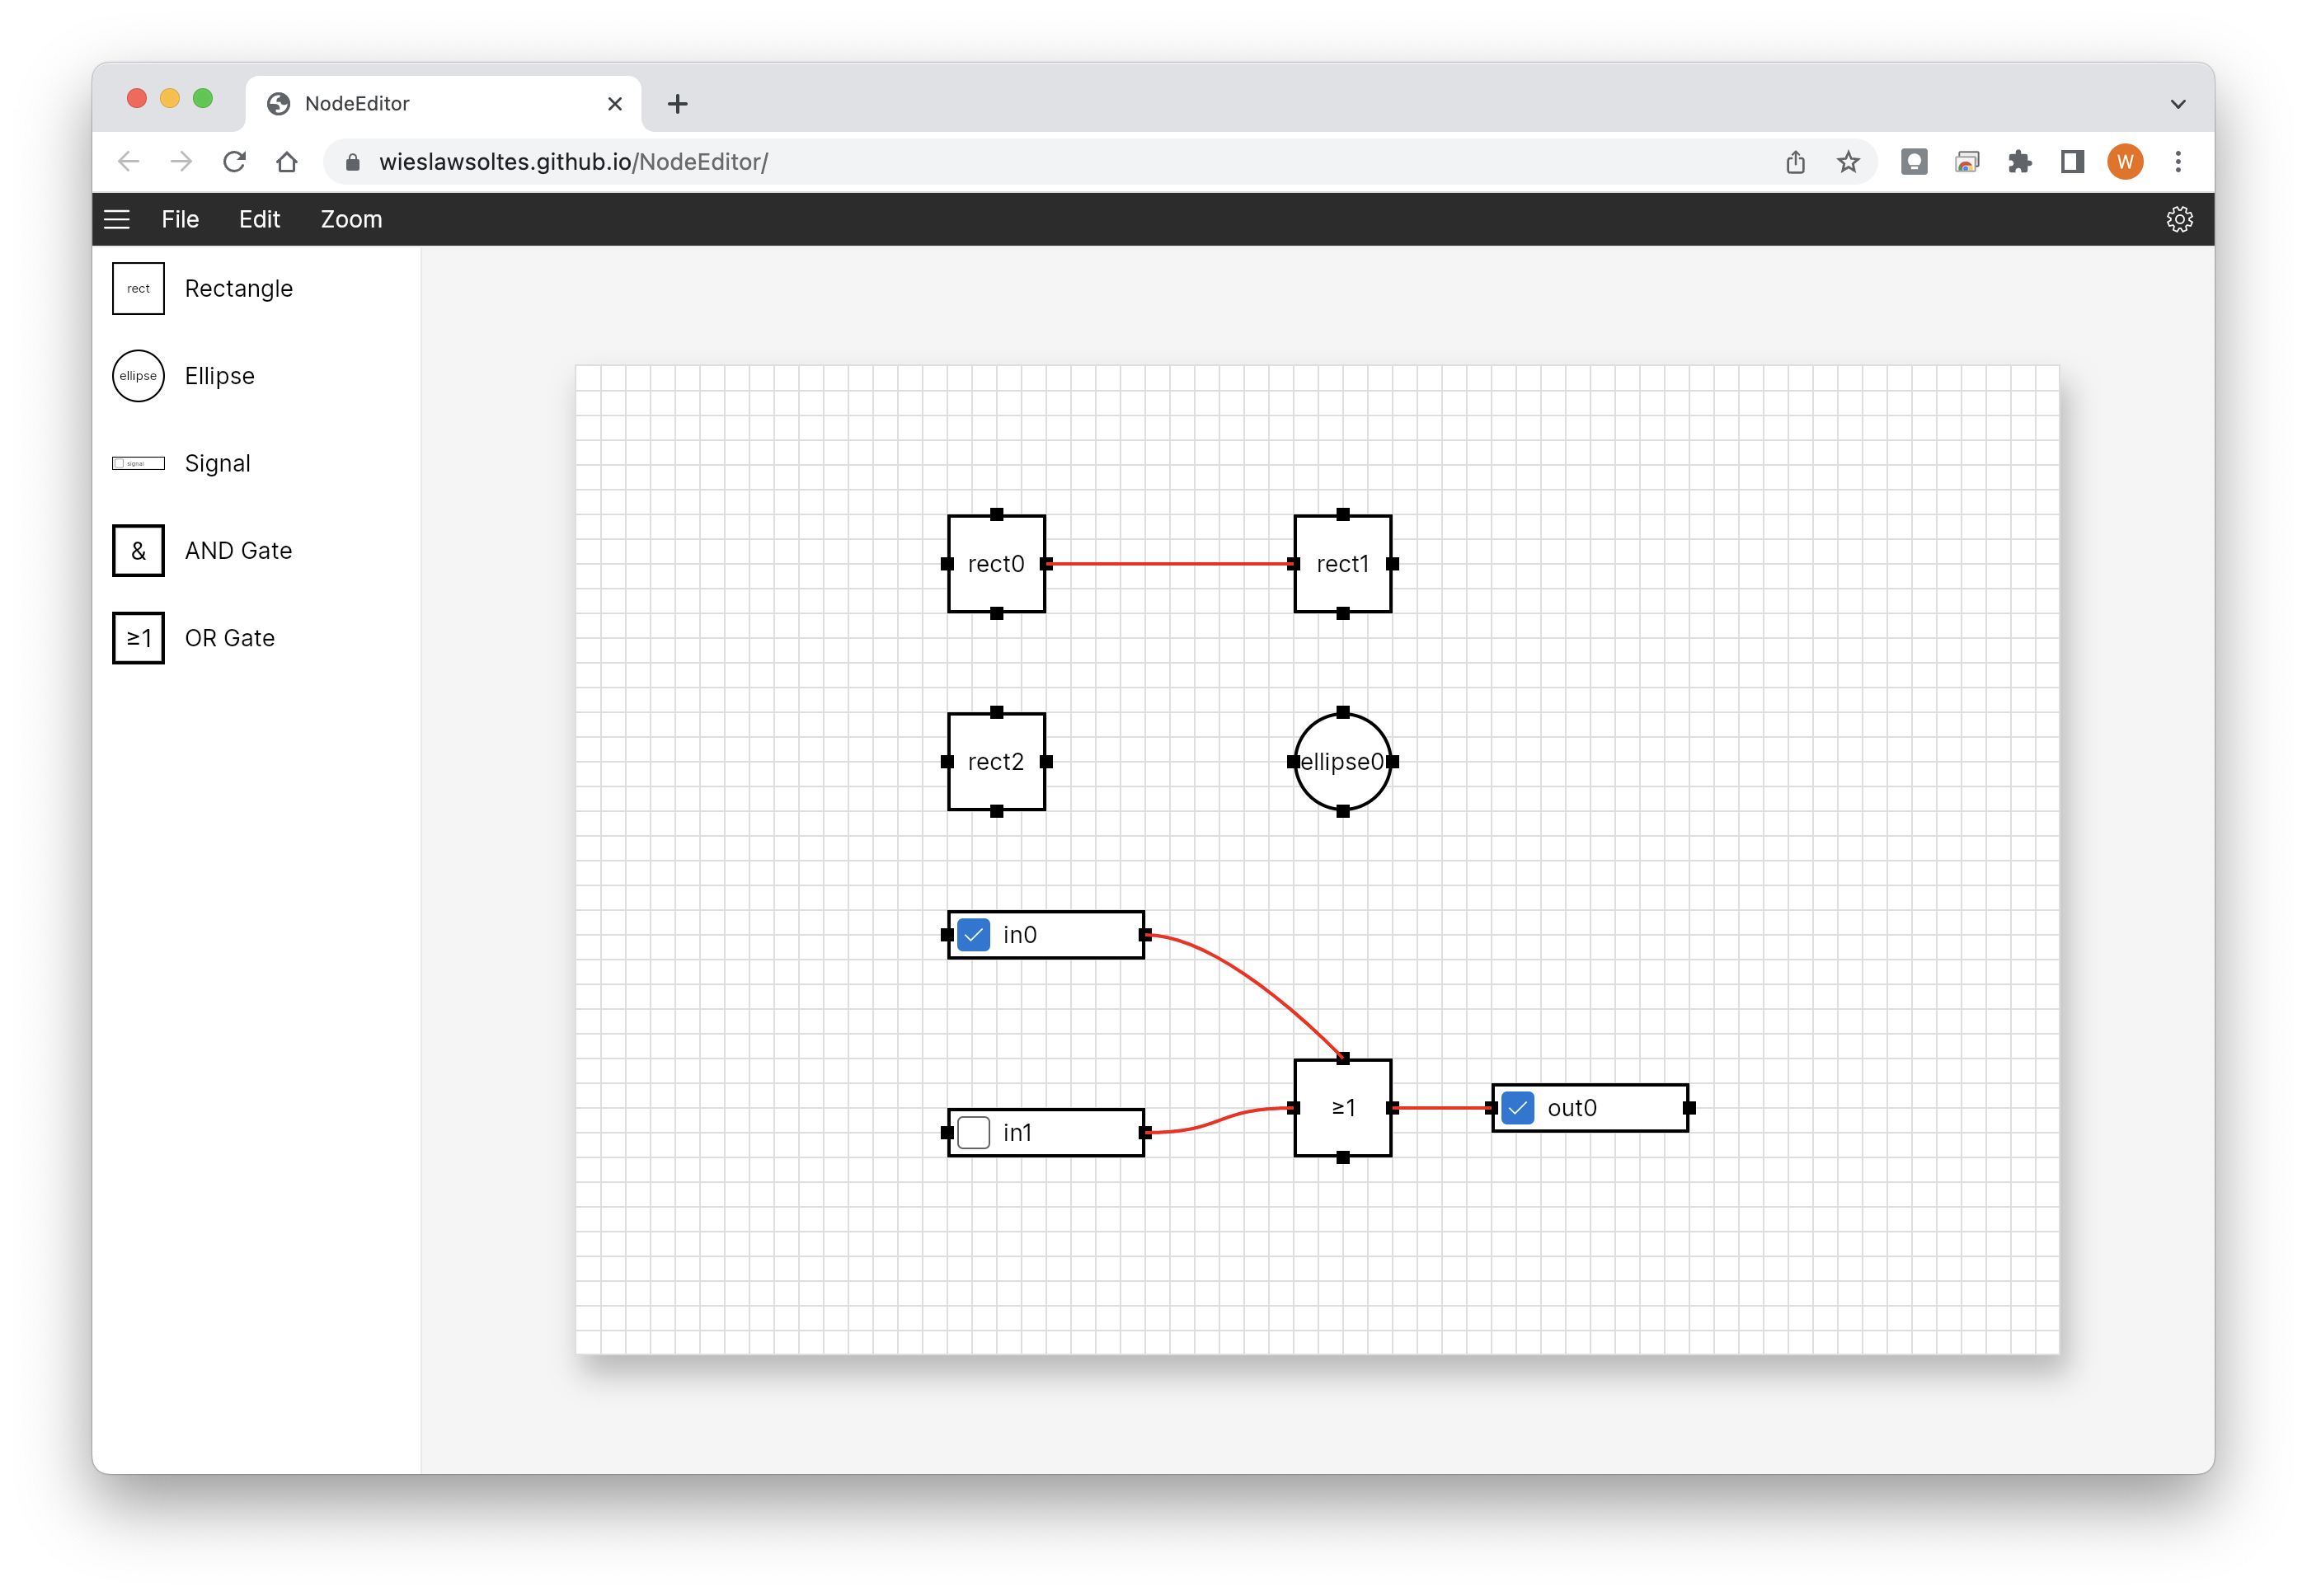This screenshot has height=1596, width=2307.
Task: Toggle the out0 signal checkbox
Action: coord(1517,1108)
